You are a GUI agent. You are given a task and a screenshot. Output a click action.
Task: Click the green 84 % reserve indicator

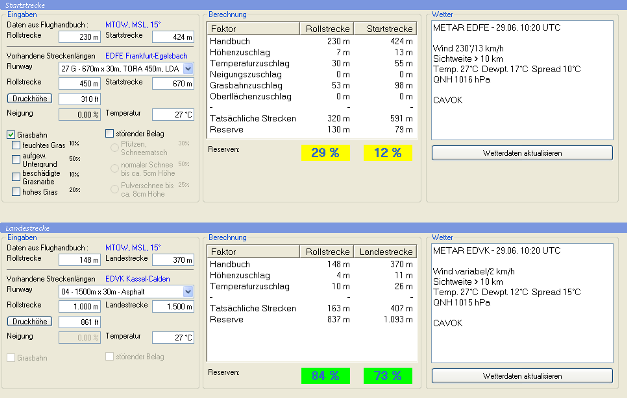tap(325, 376)
